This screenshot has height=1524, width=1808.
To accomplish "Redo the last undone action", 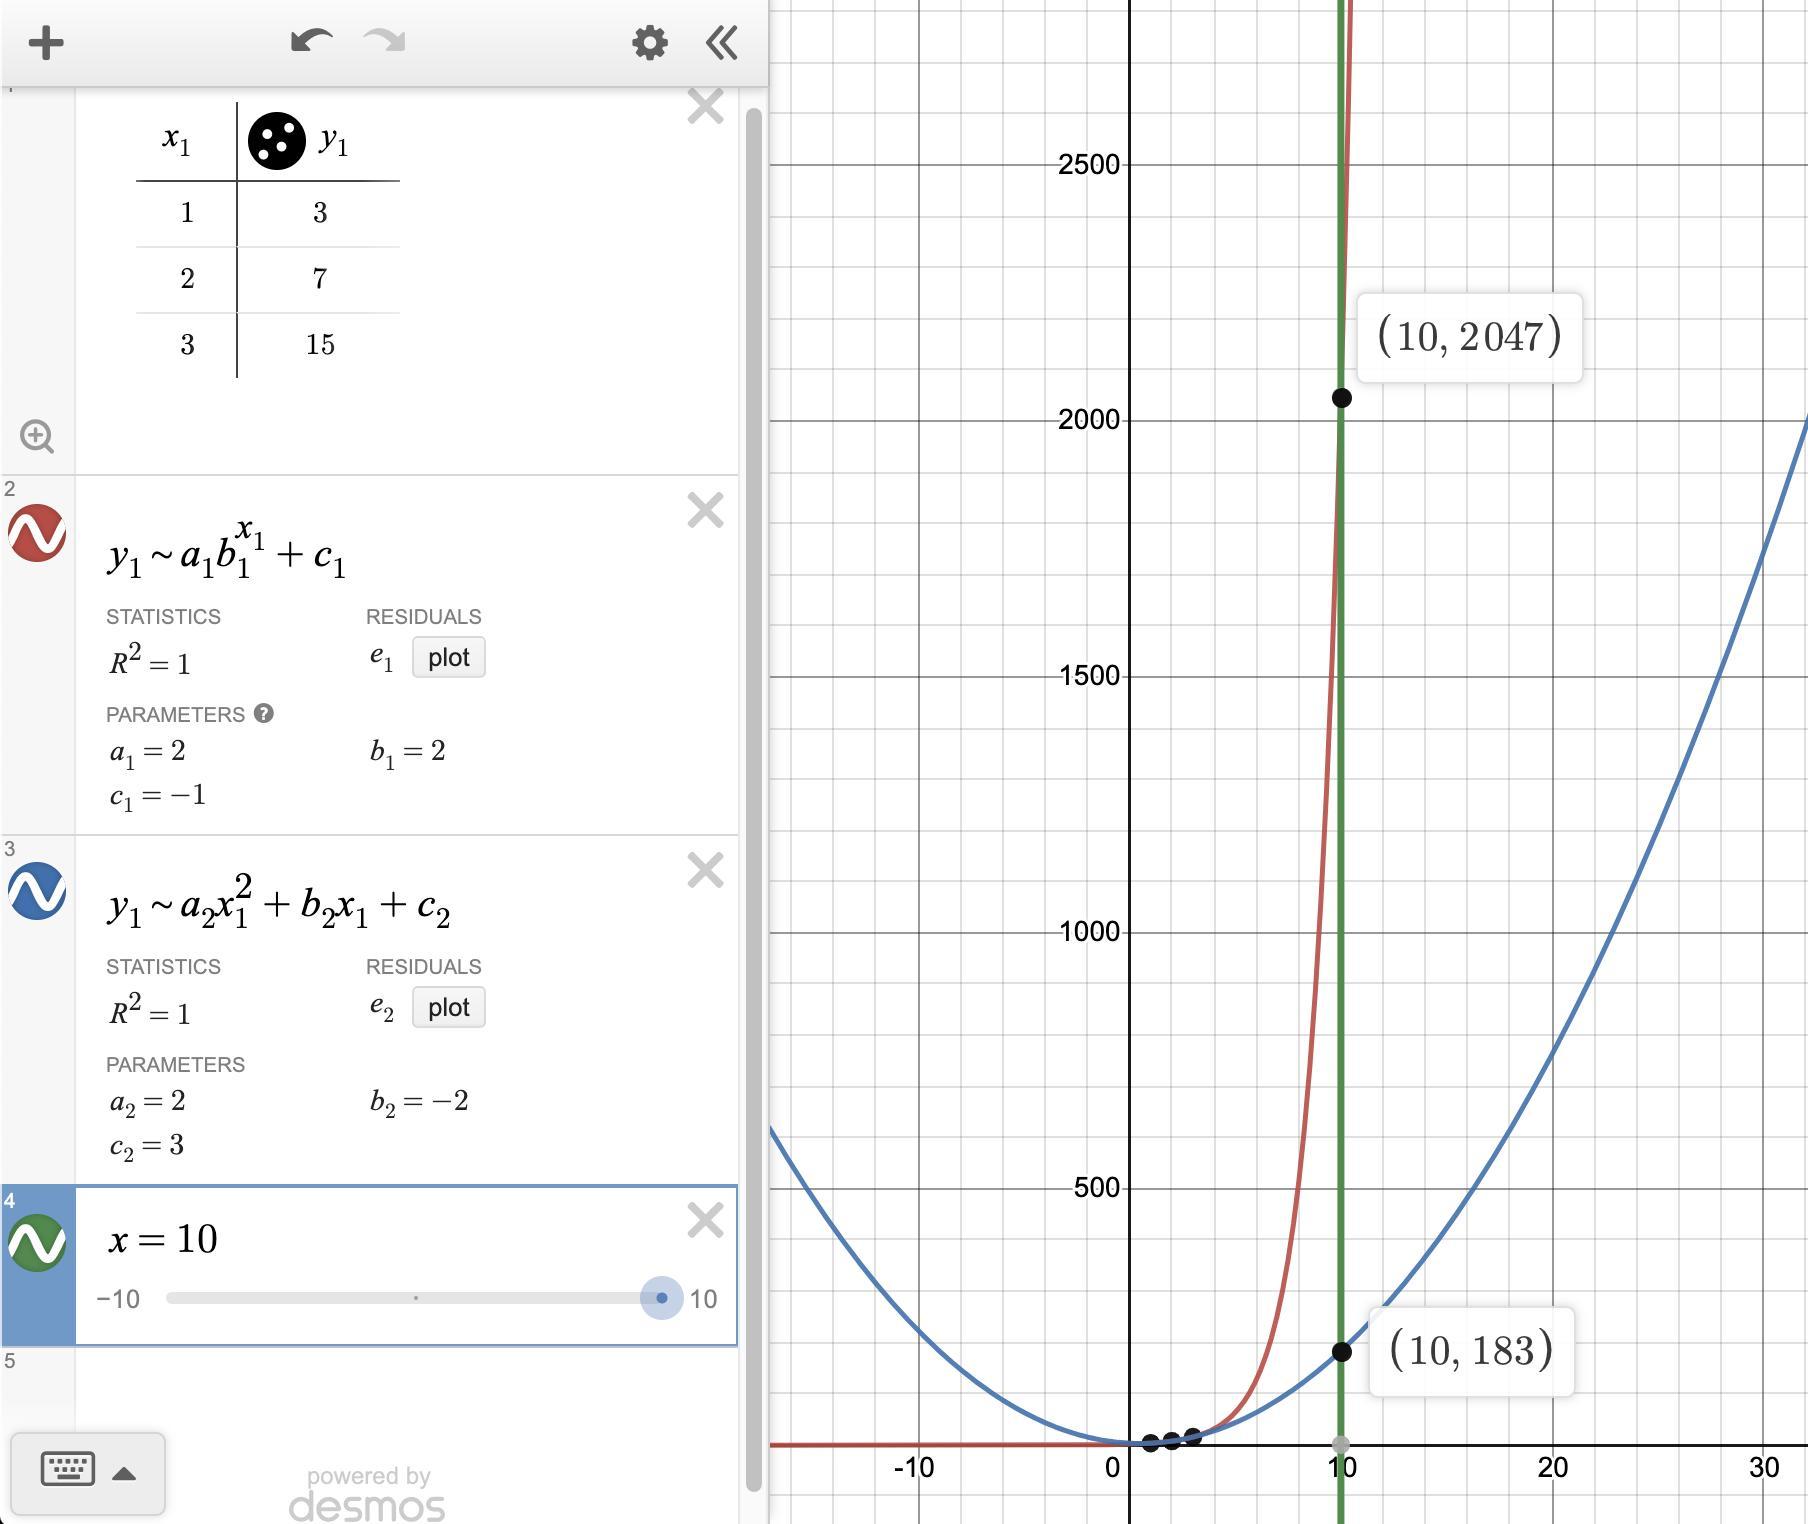I will pyautogui.click(x=384, y=41).
